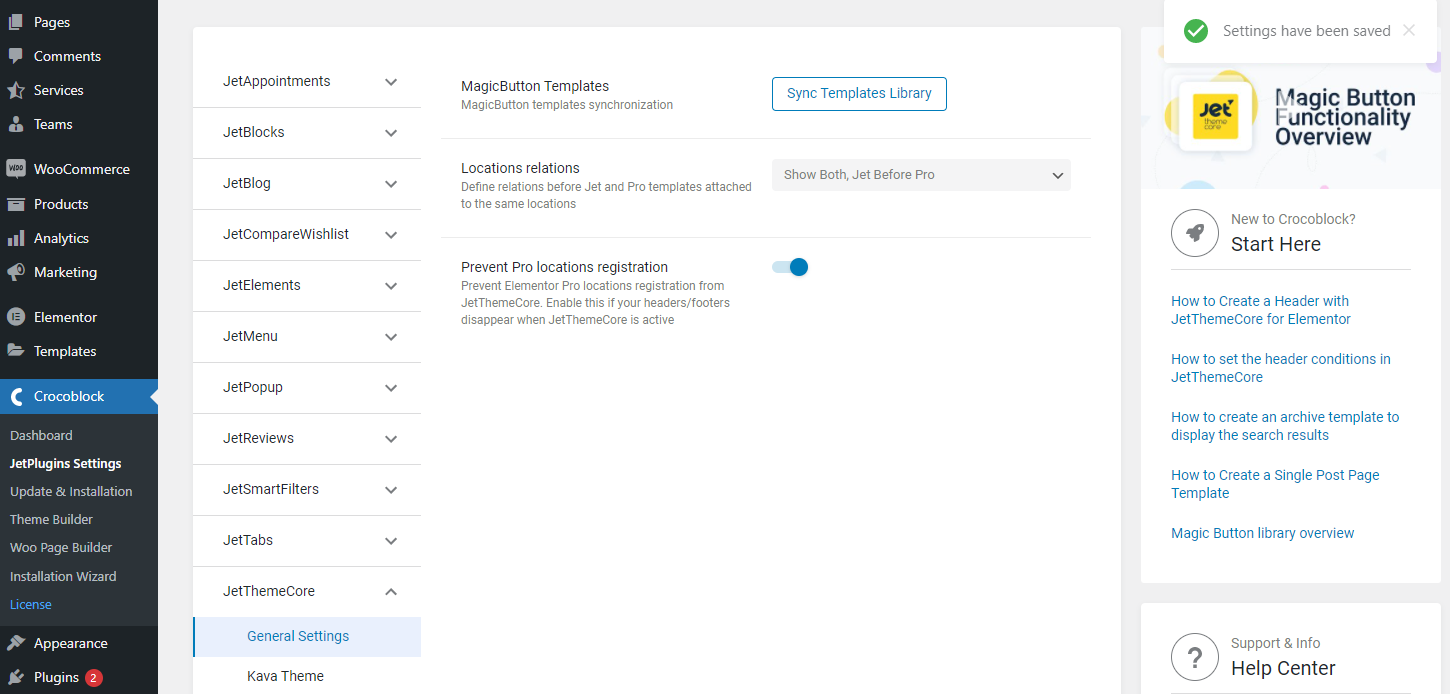Click the Teams person icon
The width and height of the screenshot is (1450, 694).
[x=16, y=124]
